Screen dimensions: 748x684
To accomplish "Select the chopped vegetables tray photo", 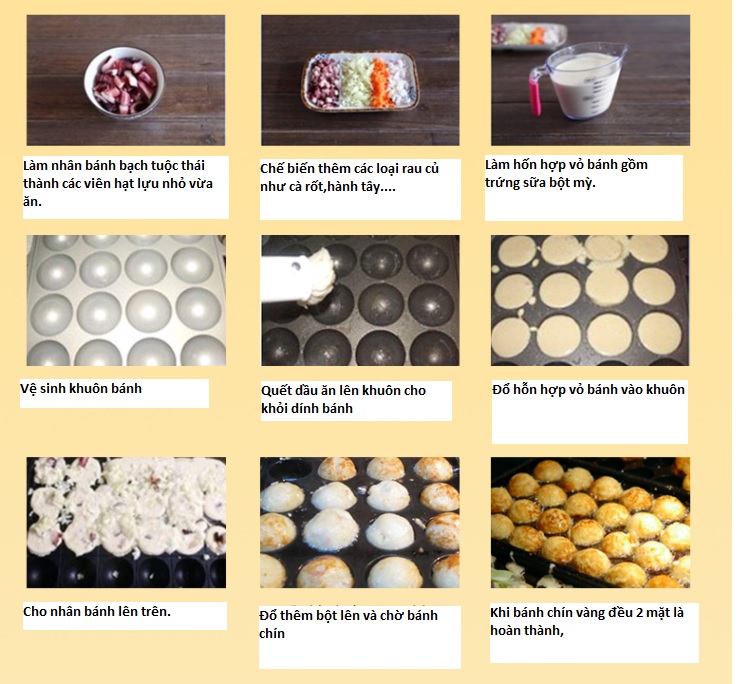I will 360,80.
